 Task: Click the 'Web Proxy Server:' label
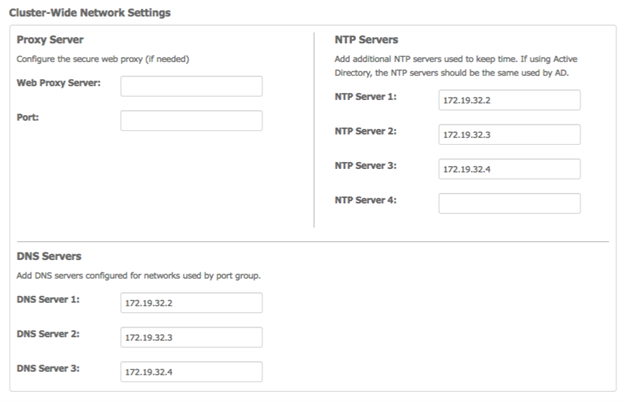point(58,83)
